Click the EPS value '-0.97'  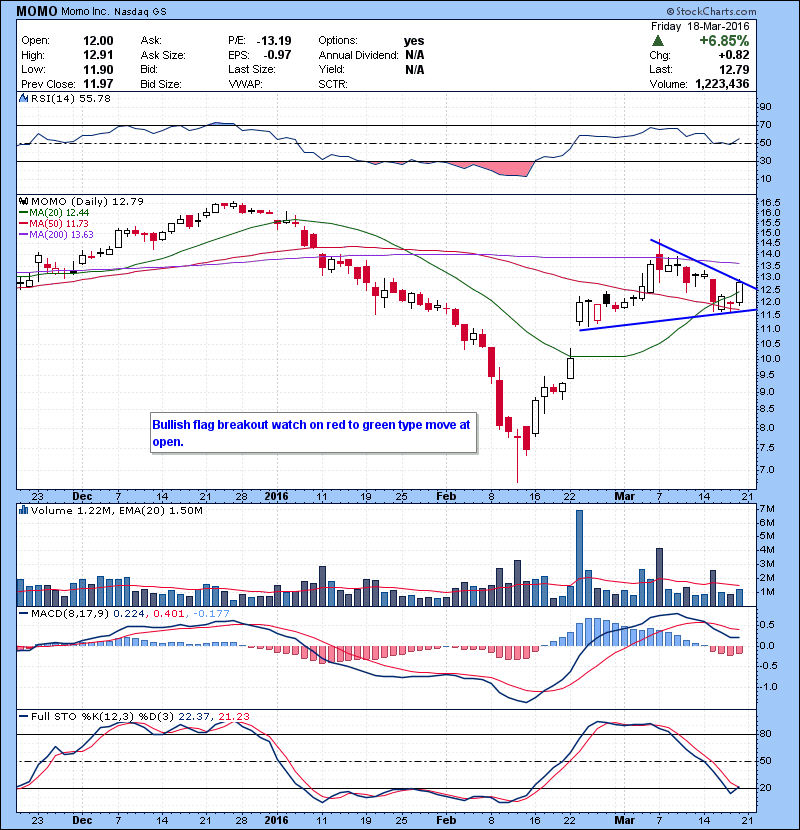277,55
